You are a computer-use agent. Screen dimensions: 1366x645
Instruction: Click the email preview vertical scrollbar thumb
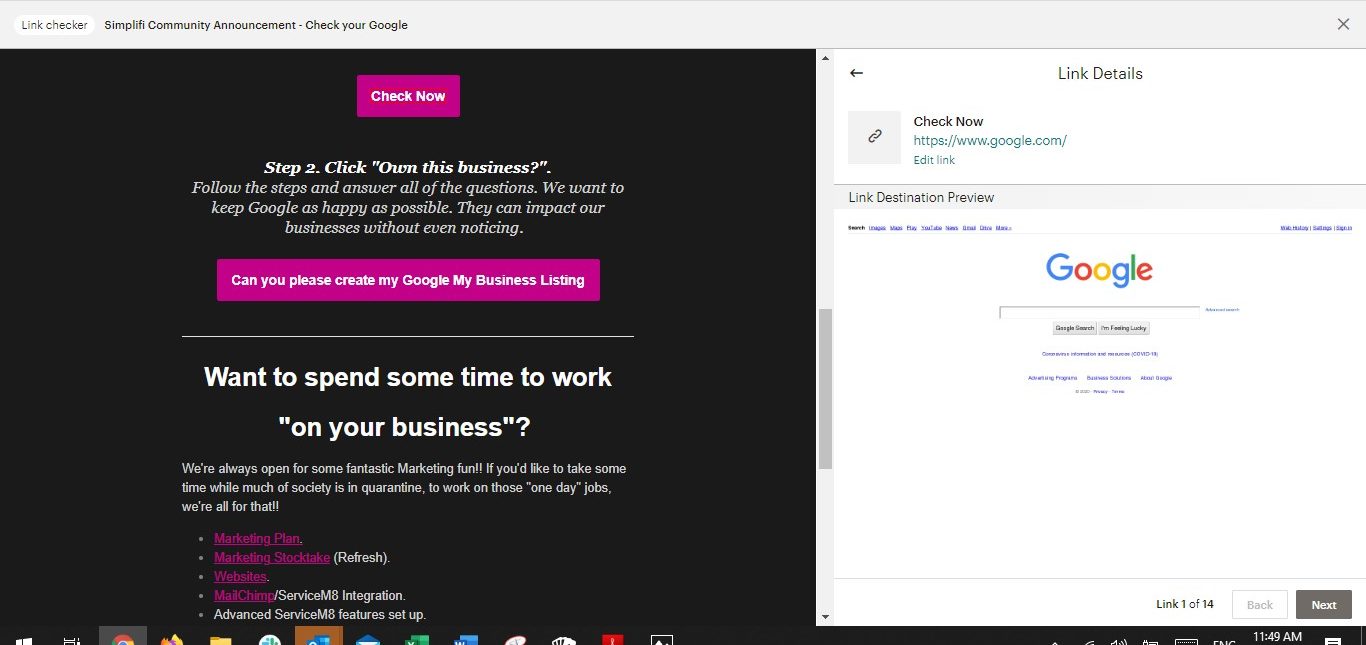tap(825, 389)
